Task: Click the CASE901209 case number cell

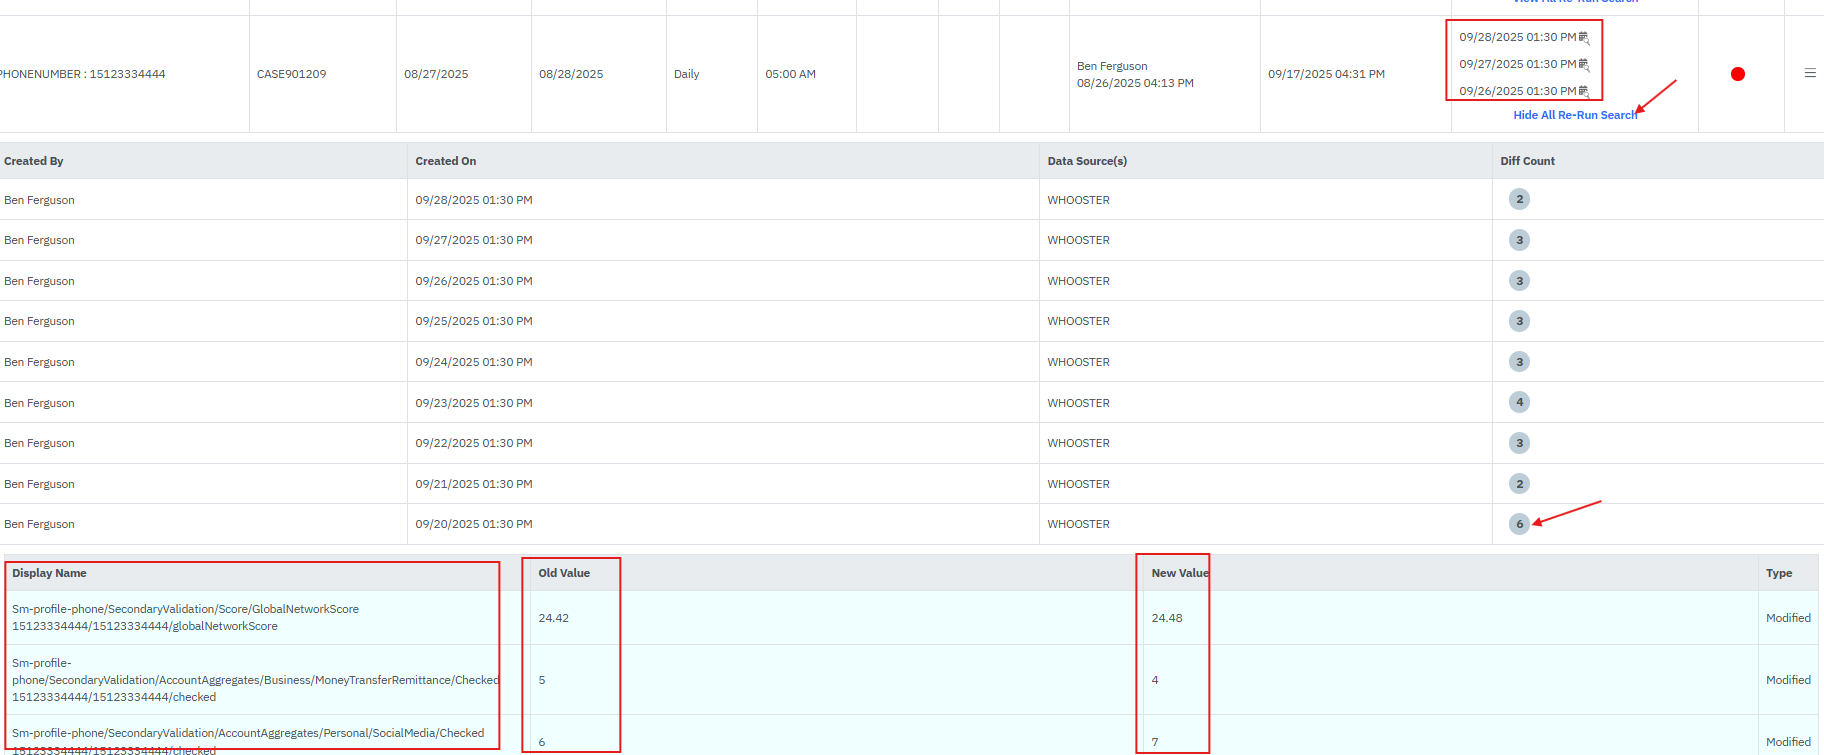Action: tap(291, 74)
